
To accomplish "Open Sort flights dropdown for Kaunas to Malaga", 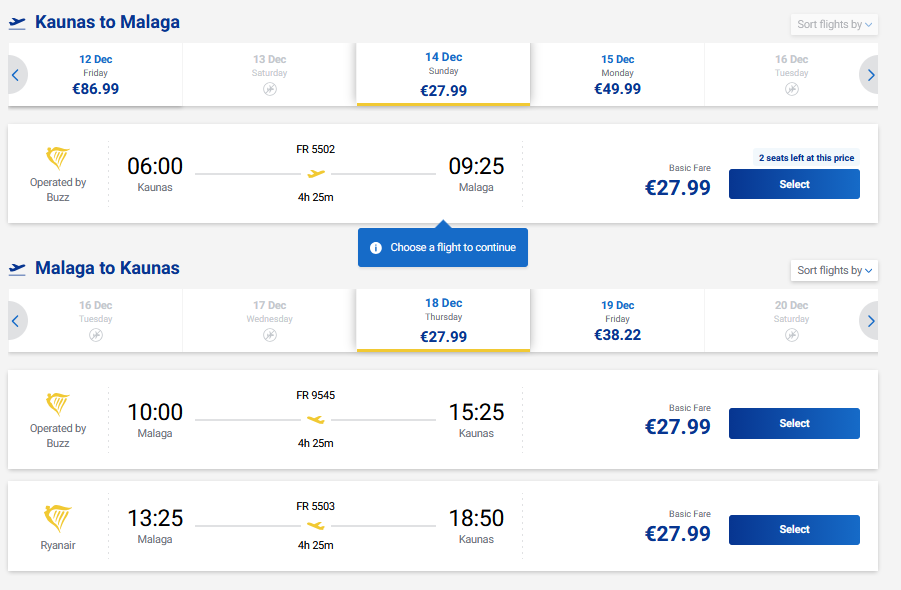I will (834, 24).
